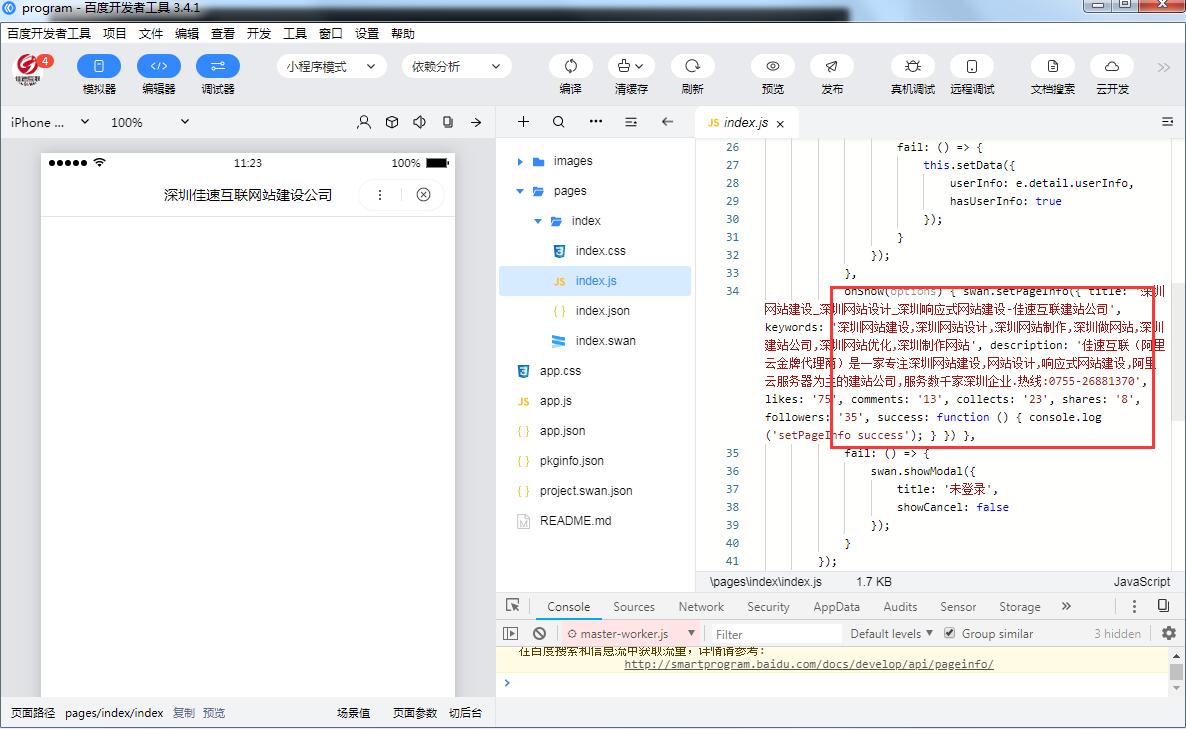The height and width of the screenshot is (729, 1186).
Task: Show more DevTools tabs chevron
Action: [x=1066, y=606]
